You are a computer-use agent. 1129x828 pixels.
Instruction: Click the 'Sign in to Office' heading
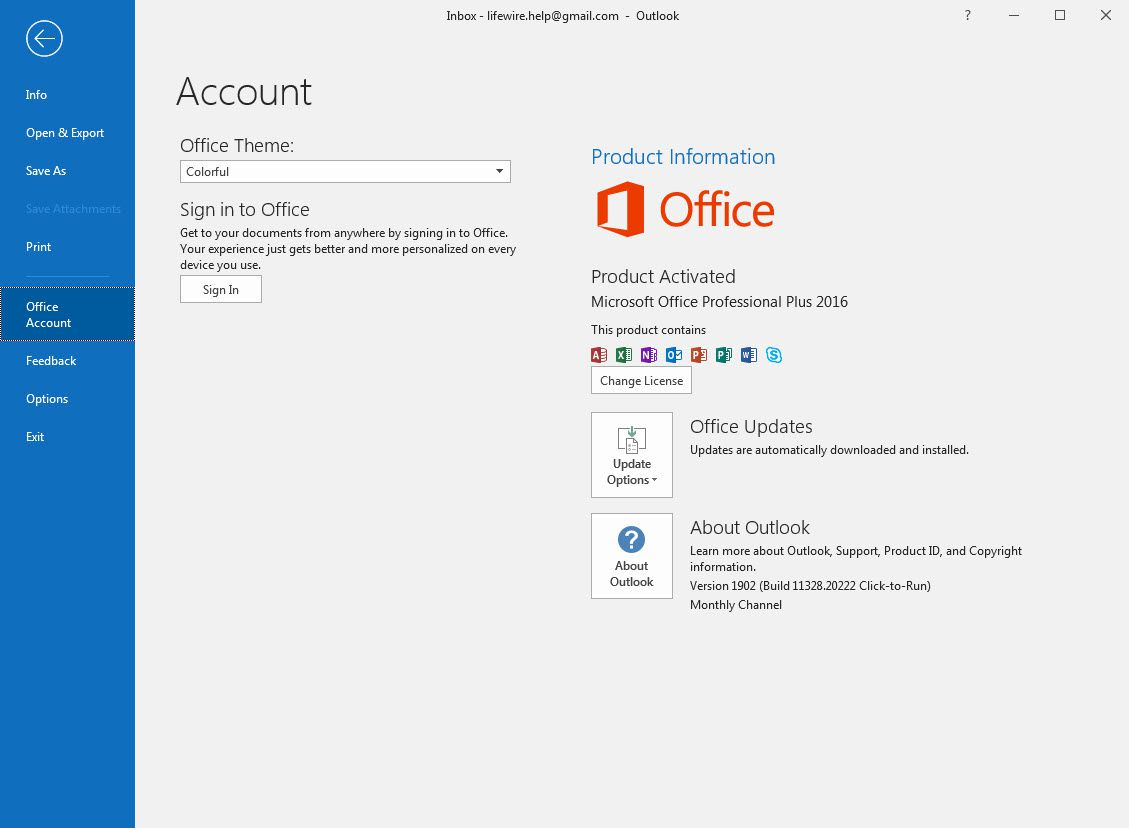point(245,210)
